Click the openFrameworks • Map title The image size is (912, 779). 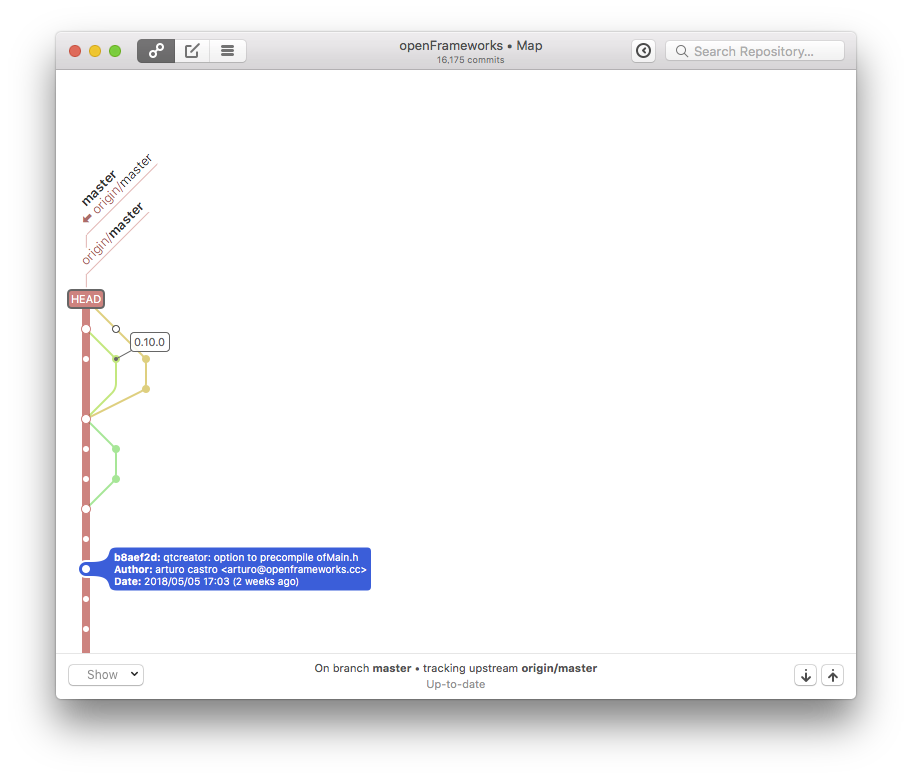[471, 45]
